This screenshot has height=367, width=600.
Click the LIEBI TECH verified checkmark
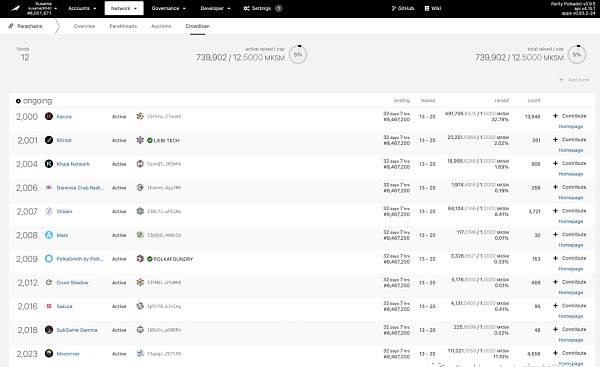click(x=150, y=140)
